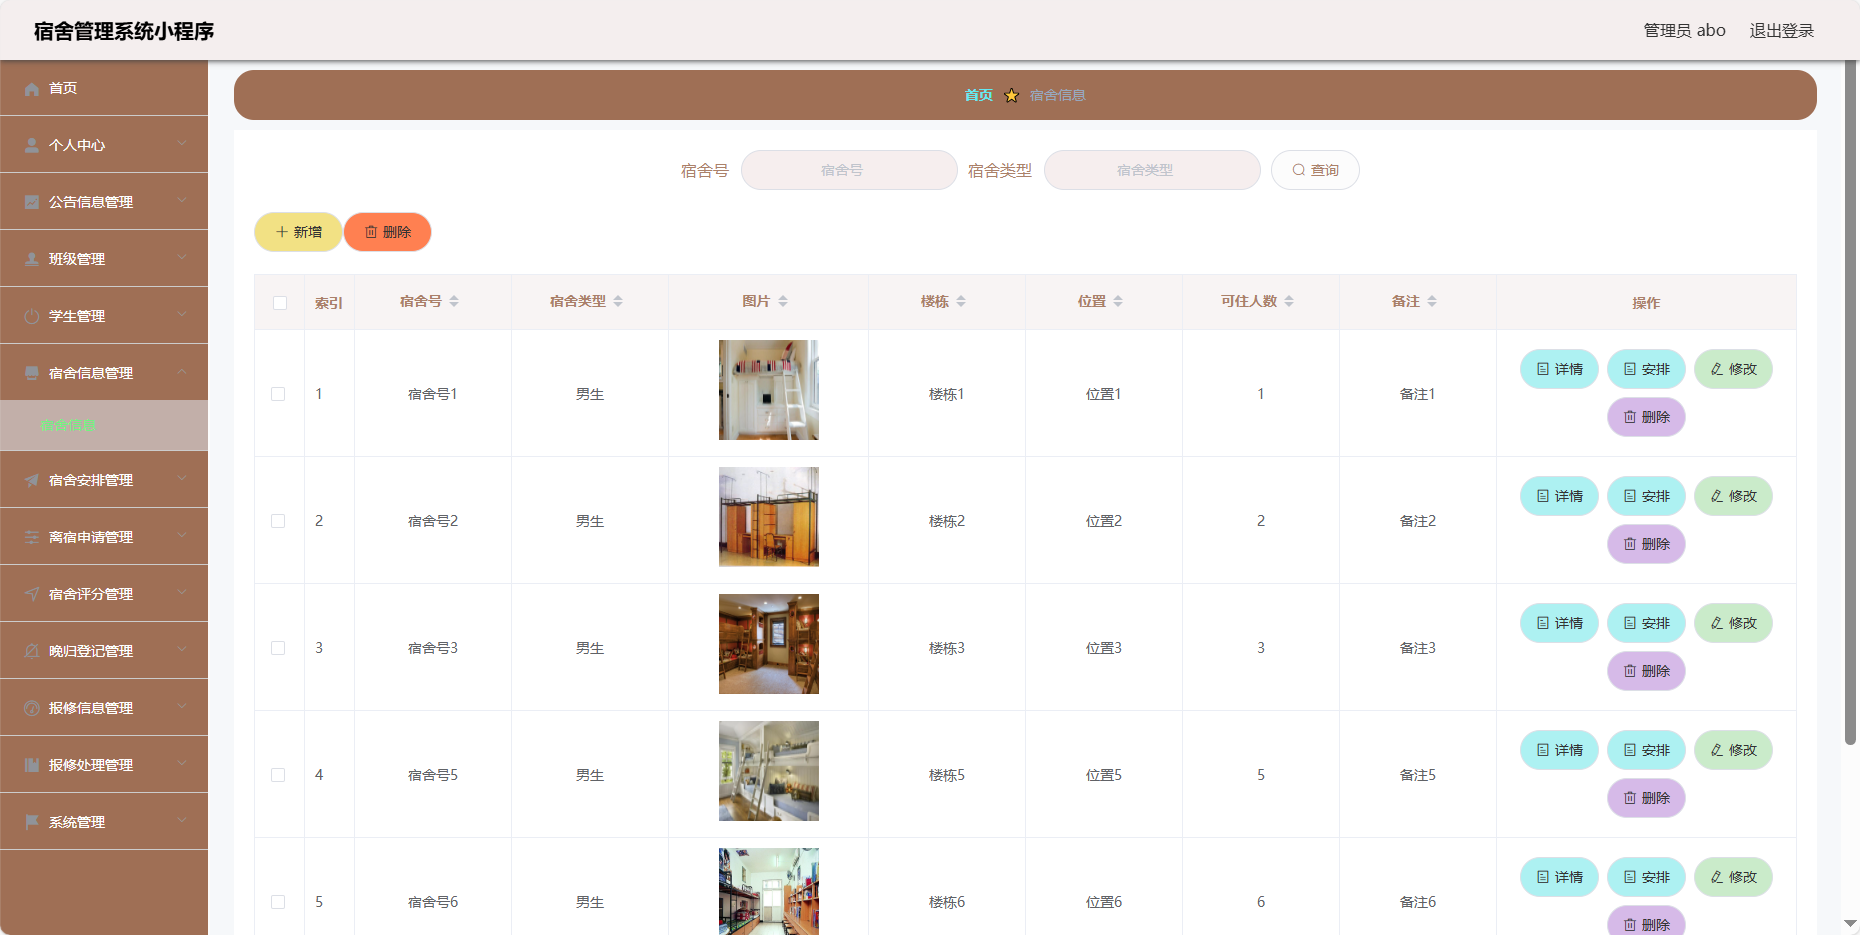The image size is (1860, 935).
Task: Open 报修信息管理 in the sidebar
Action: point(104,708)
